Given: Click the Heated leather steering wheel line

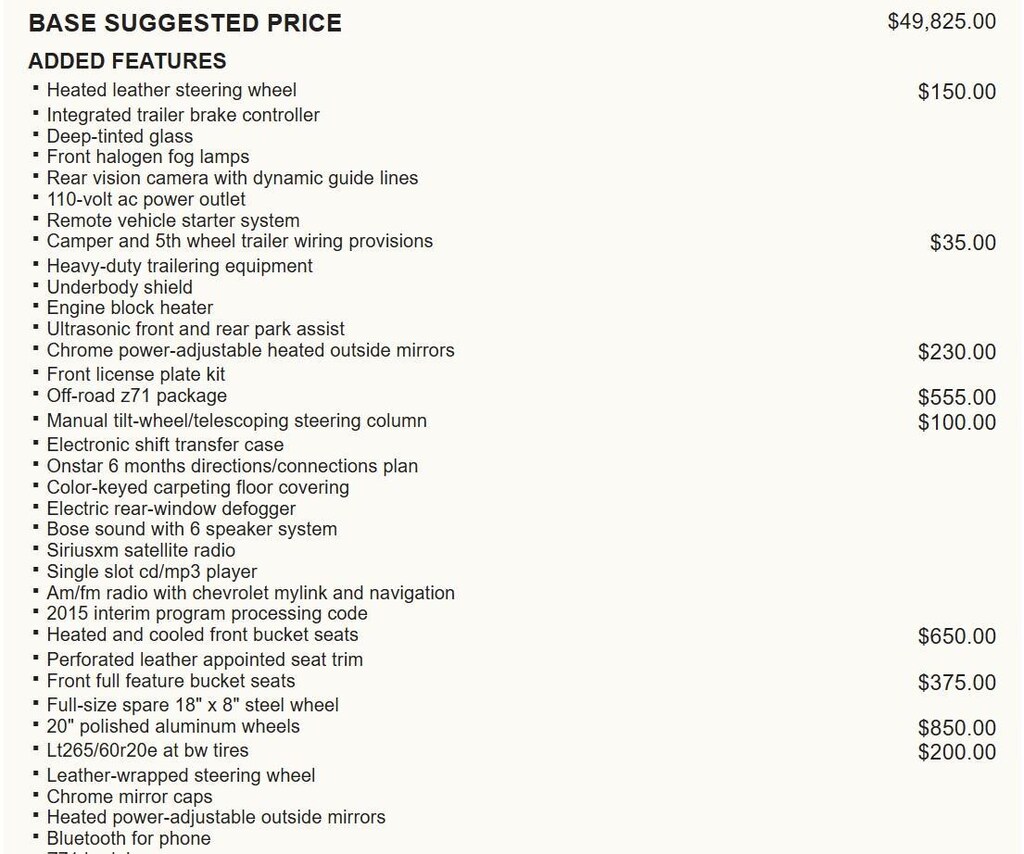Looking at the screenshot, I should tap(171, 90).
